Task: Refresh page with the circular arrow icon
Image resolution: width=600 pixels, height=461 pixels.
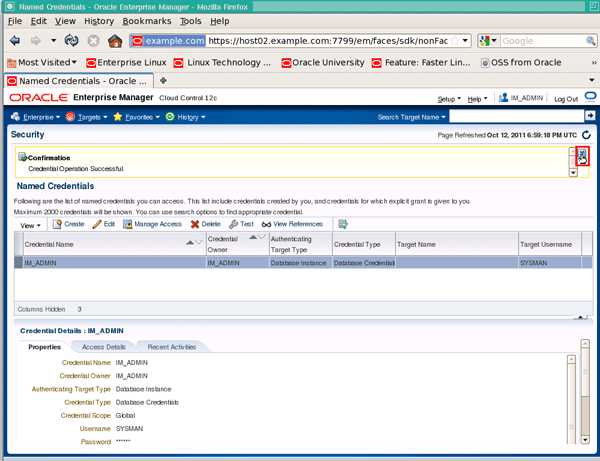Action: 586,135
